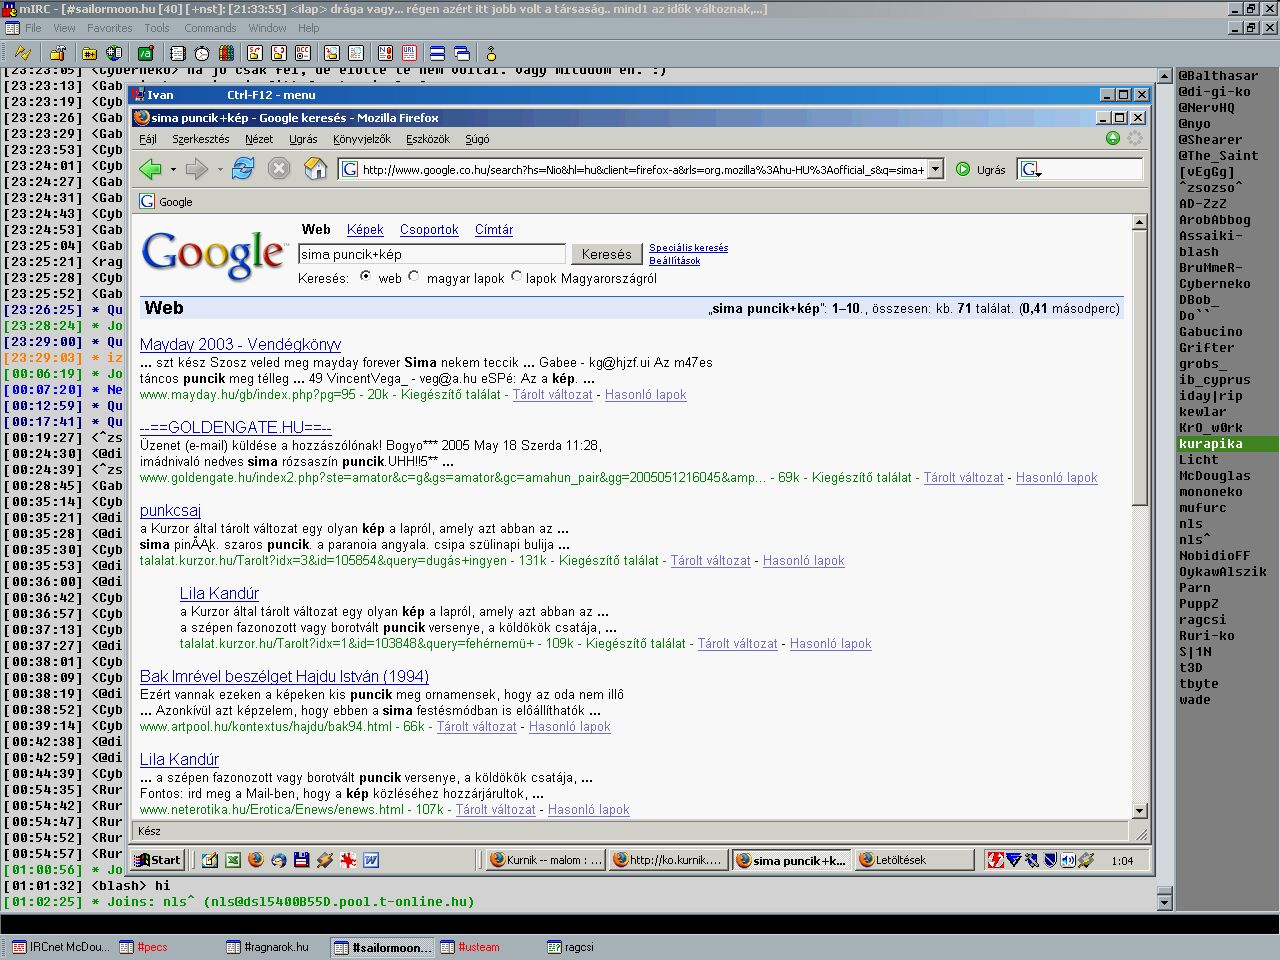1280x960 pixels.
Task: Select 'kurapika' in the mIRC nick list
Action: click(x=1227, y=444)
